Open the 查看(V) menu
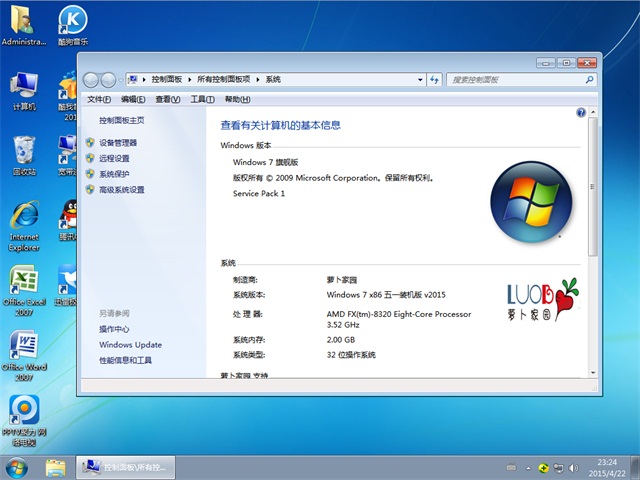This screenshot has height=480, width=640. click(x=168, y=99)
